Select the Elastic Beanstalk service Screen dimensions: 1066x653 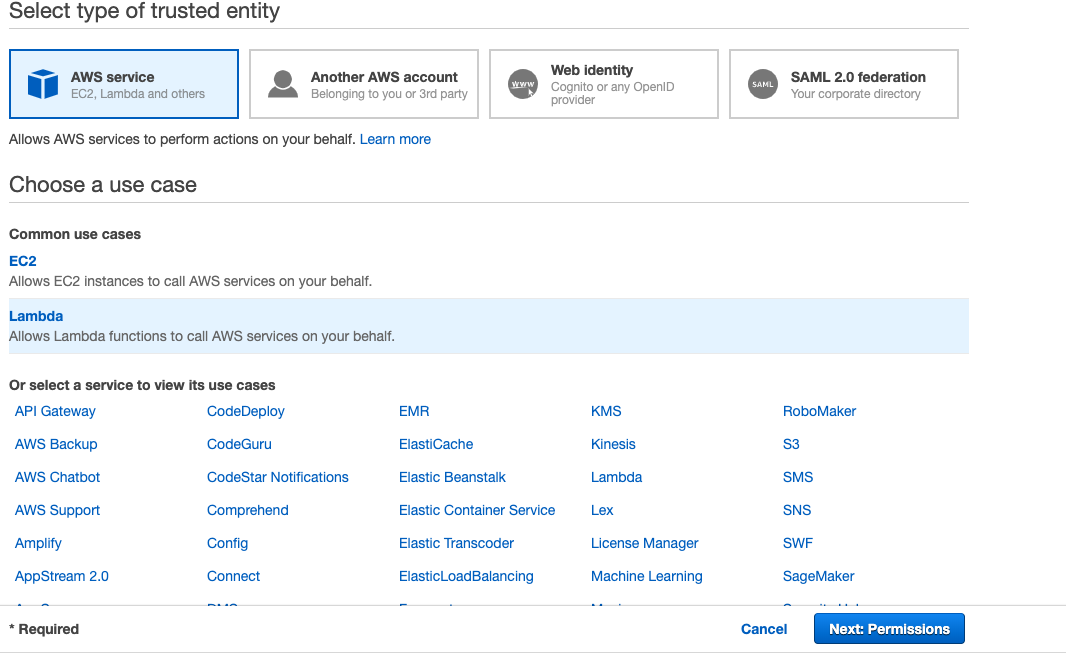[452, 477]
